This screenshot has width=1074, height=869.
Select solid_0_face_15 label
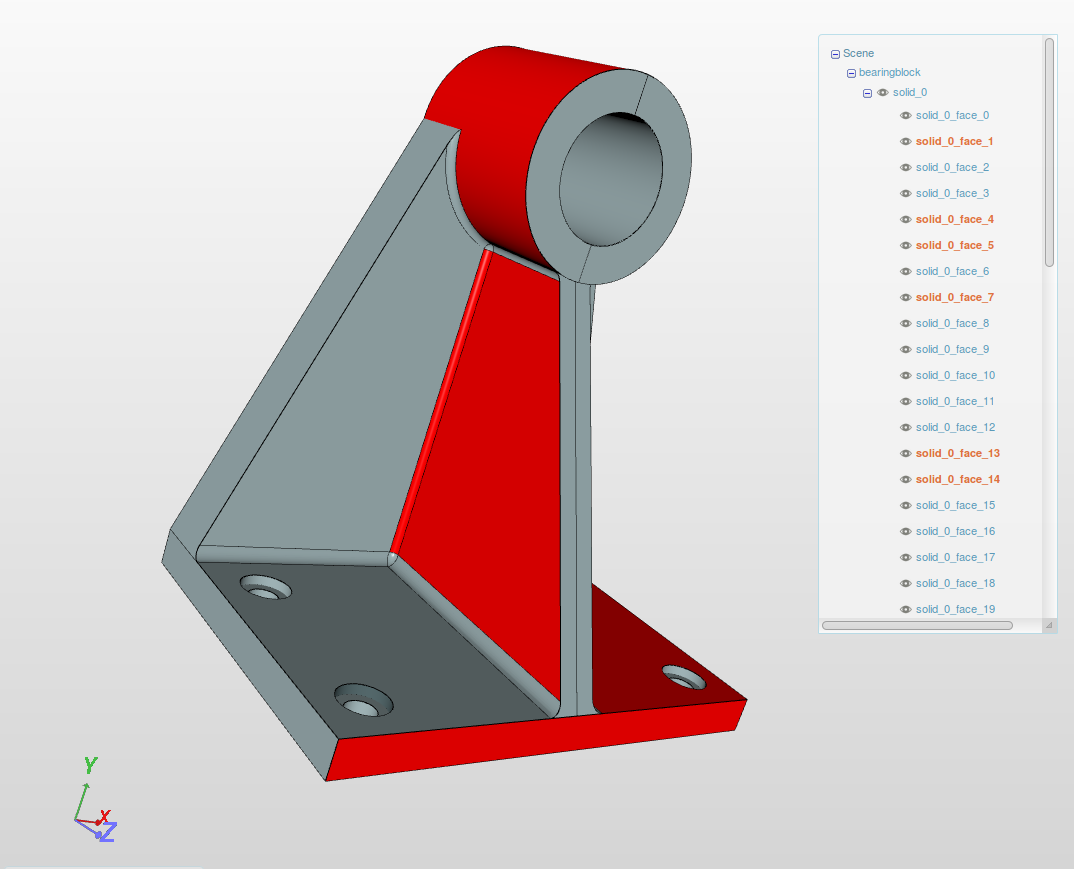click(x=956, y=506)
